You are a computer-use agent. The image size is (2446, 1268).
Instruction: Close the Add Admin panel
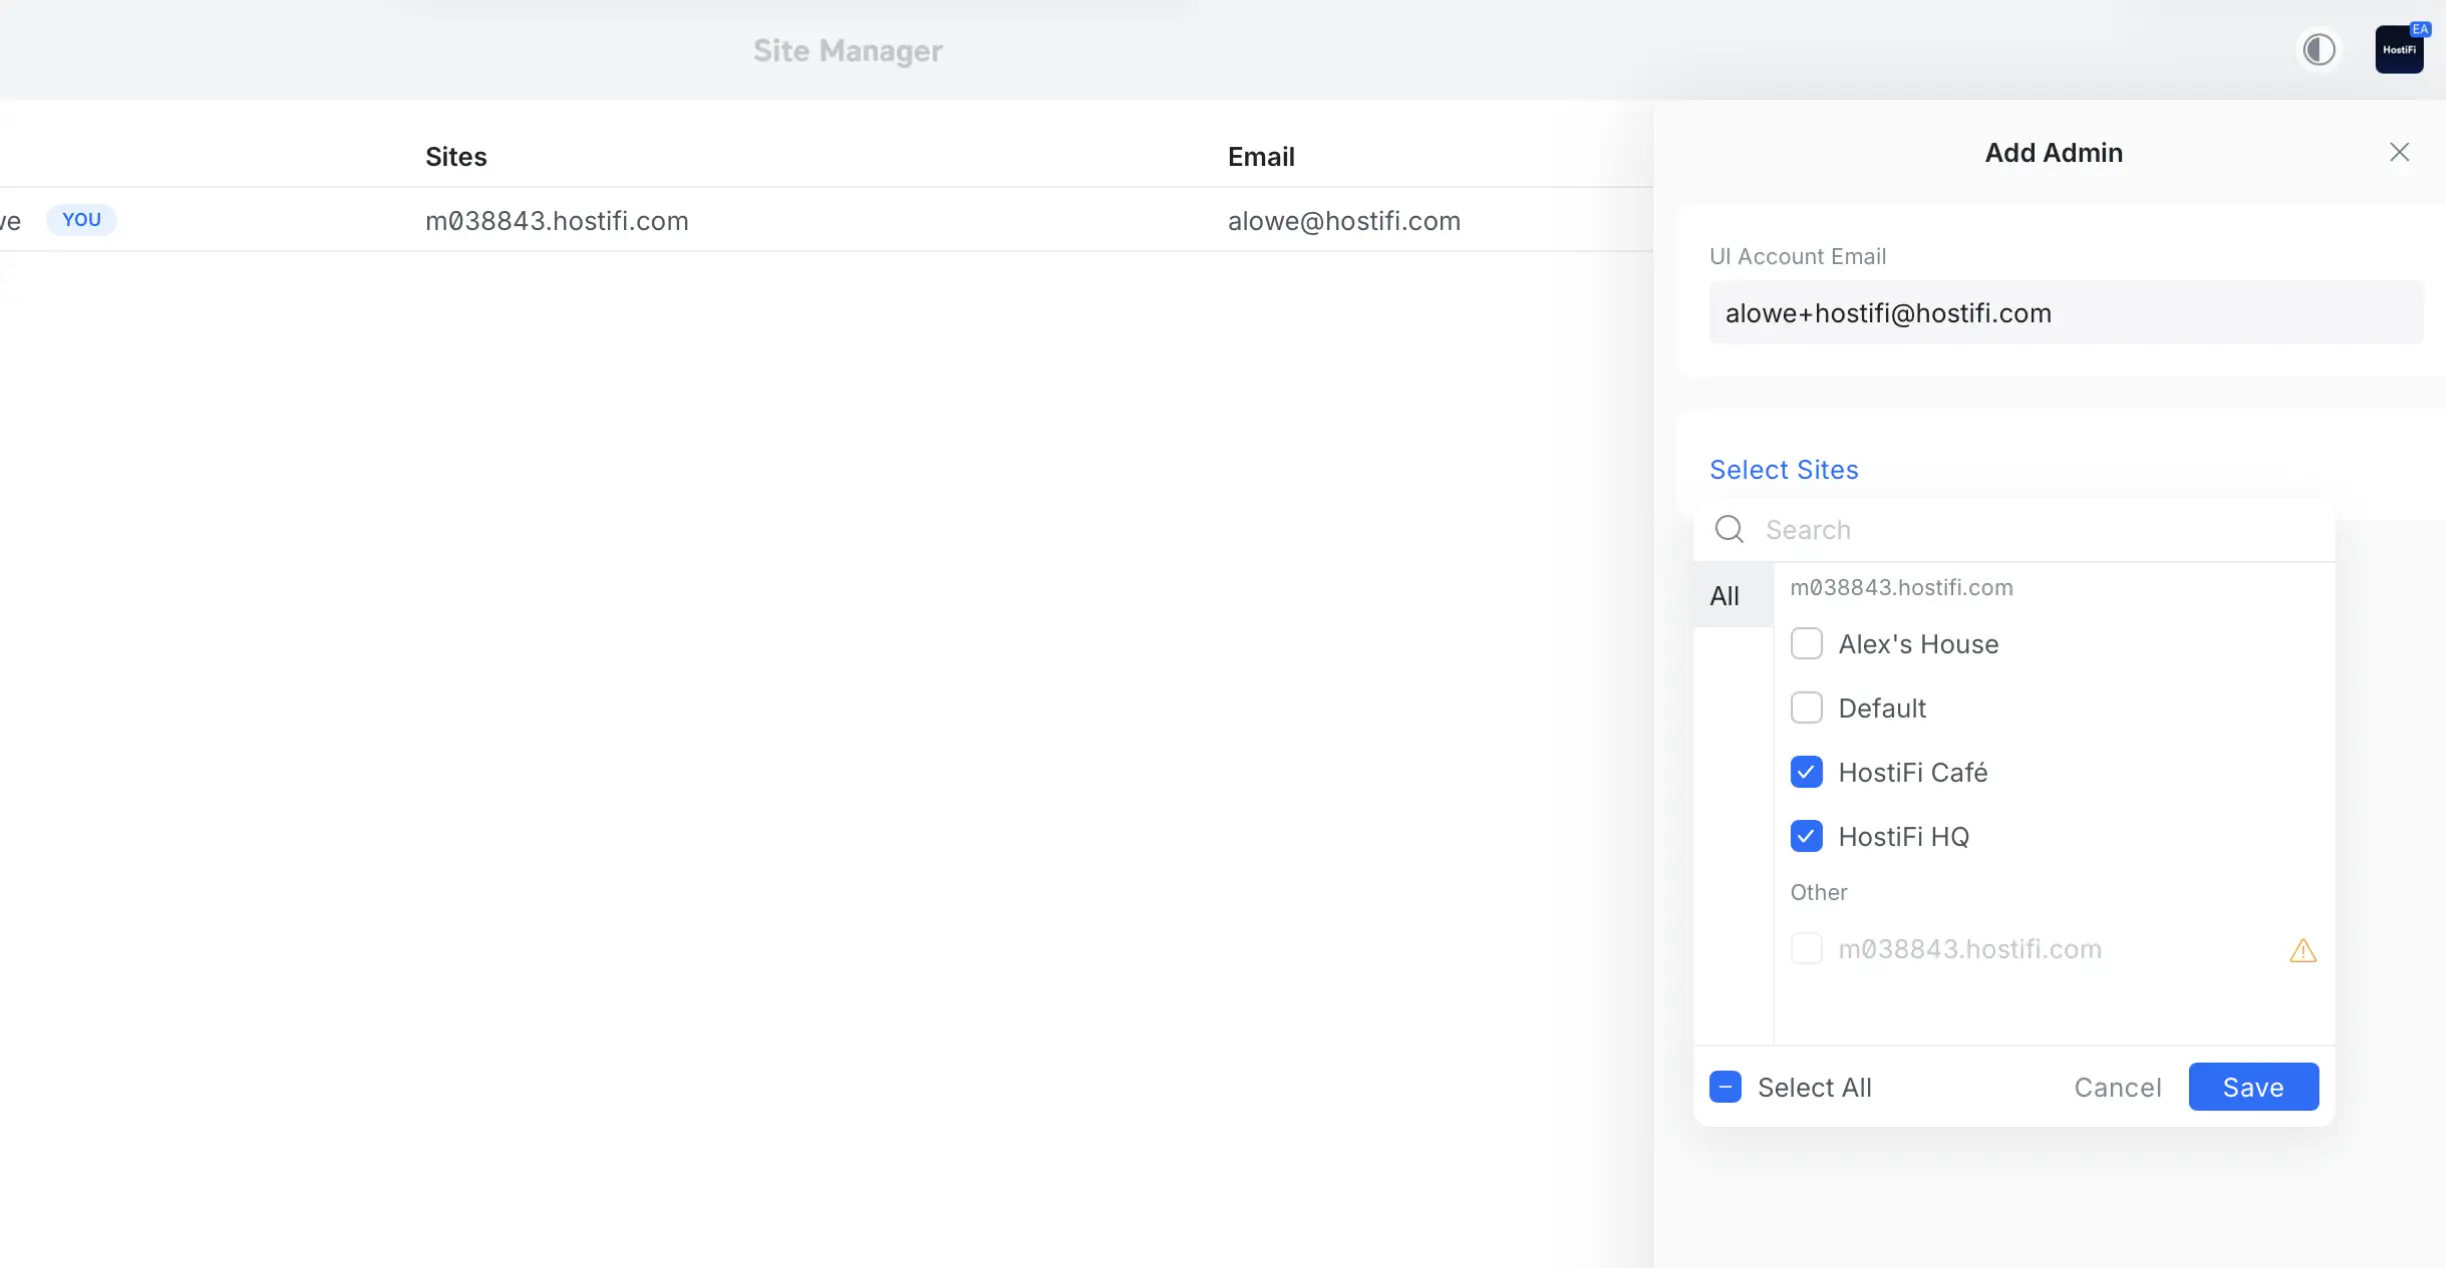[2399, 152]
